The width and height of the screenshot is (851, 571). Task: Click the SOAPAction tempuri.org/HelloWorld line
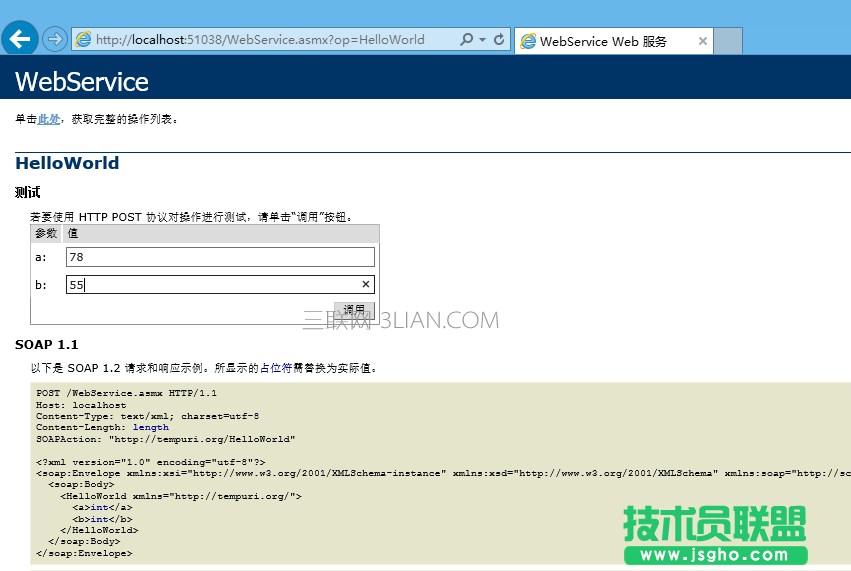(x=166, y=439)
